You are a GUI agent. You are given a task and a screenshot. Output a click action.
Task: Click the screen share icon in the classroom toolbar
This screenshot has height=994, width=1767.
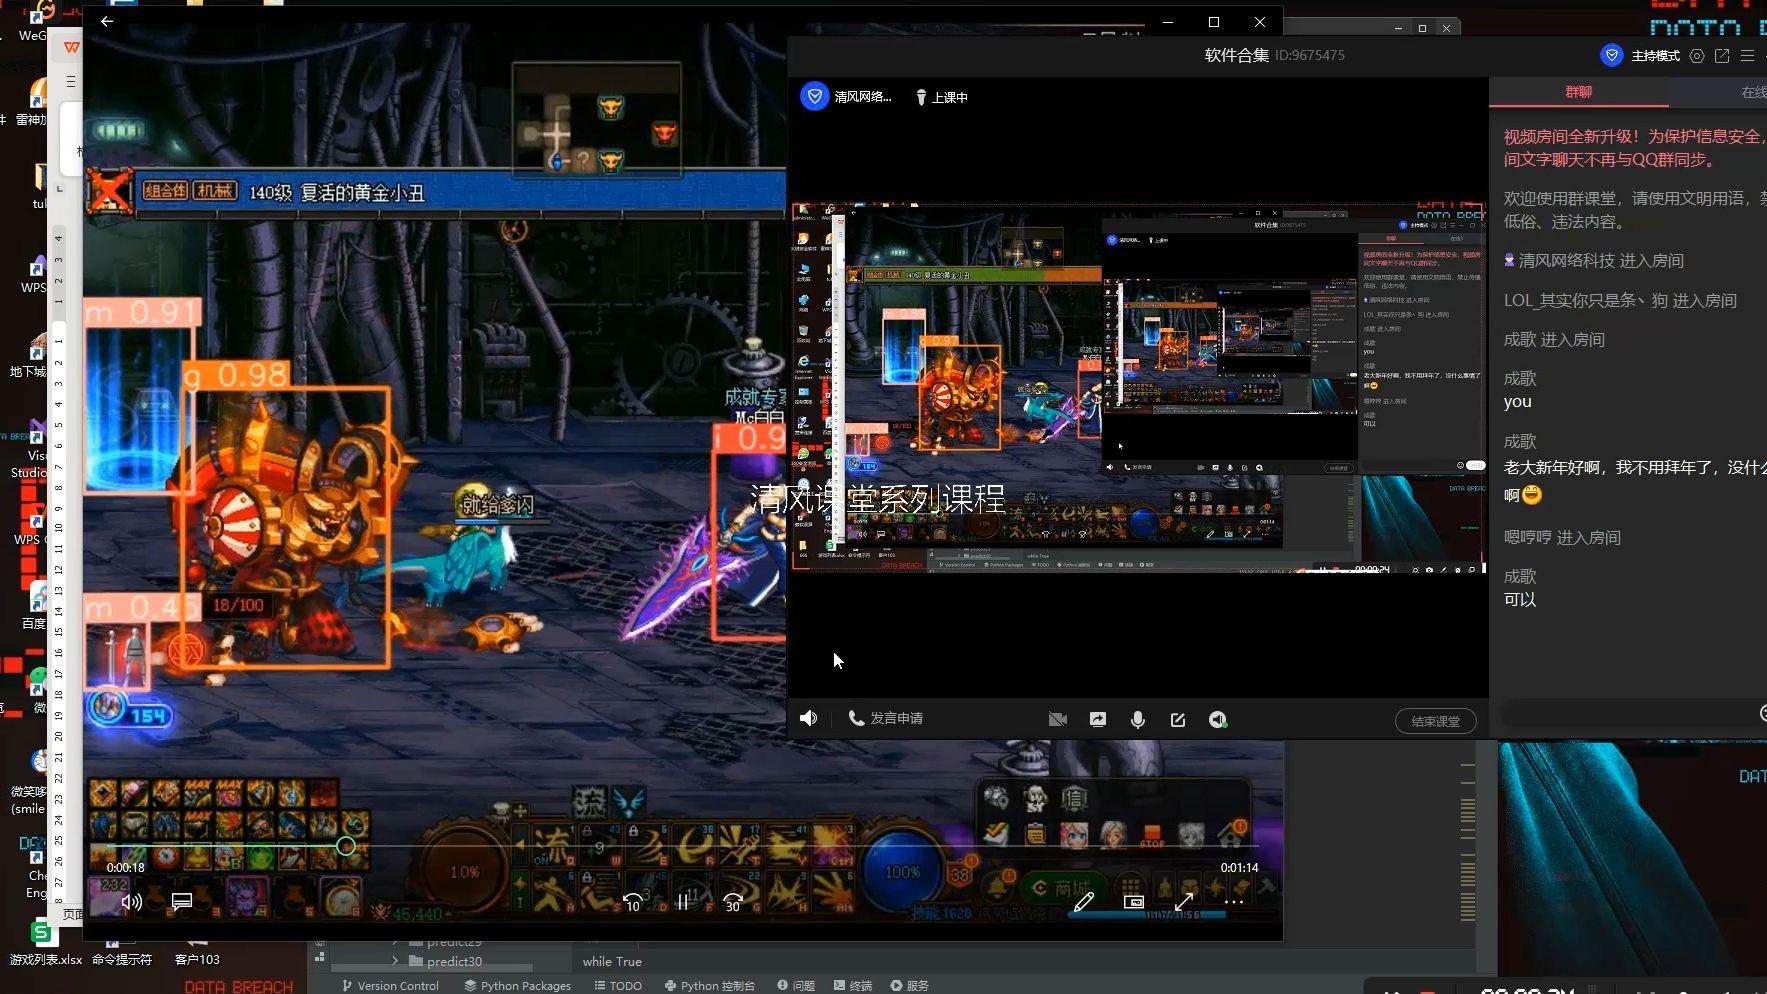[1097, 719]
